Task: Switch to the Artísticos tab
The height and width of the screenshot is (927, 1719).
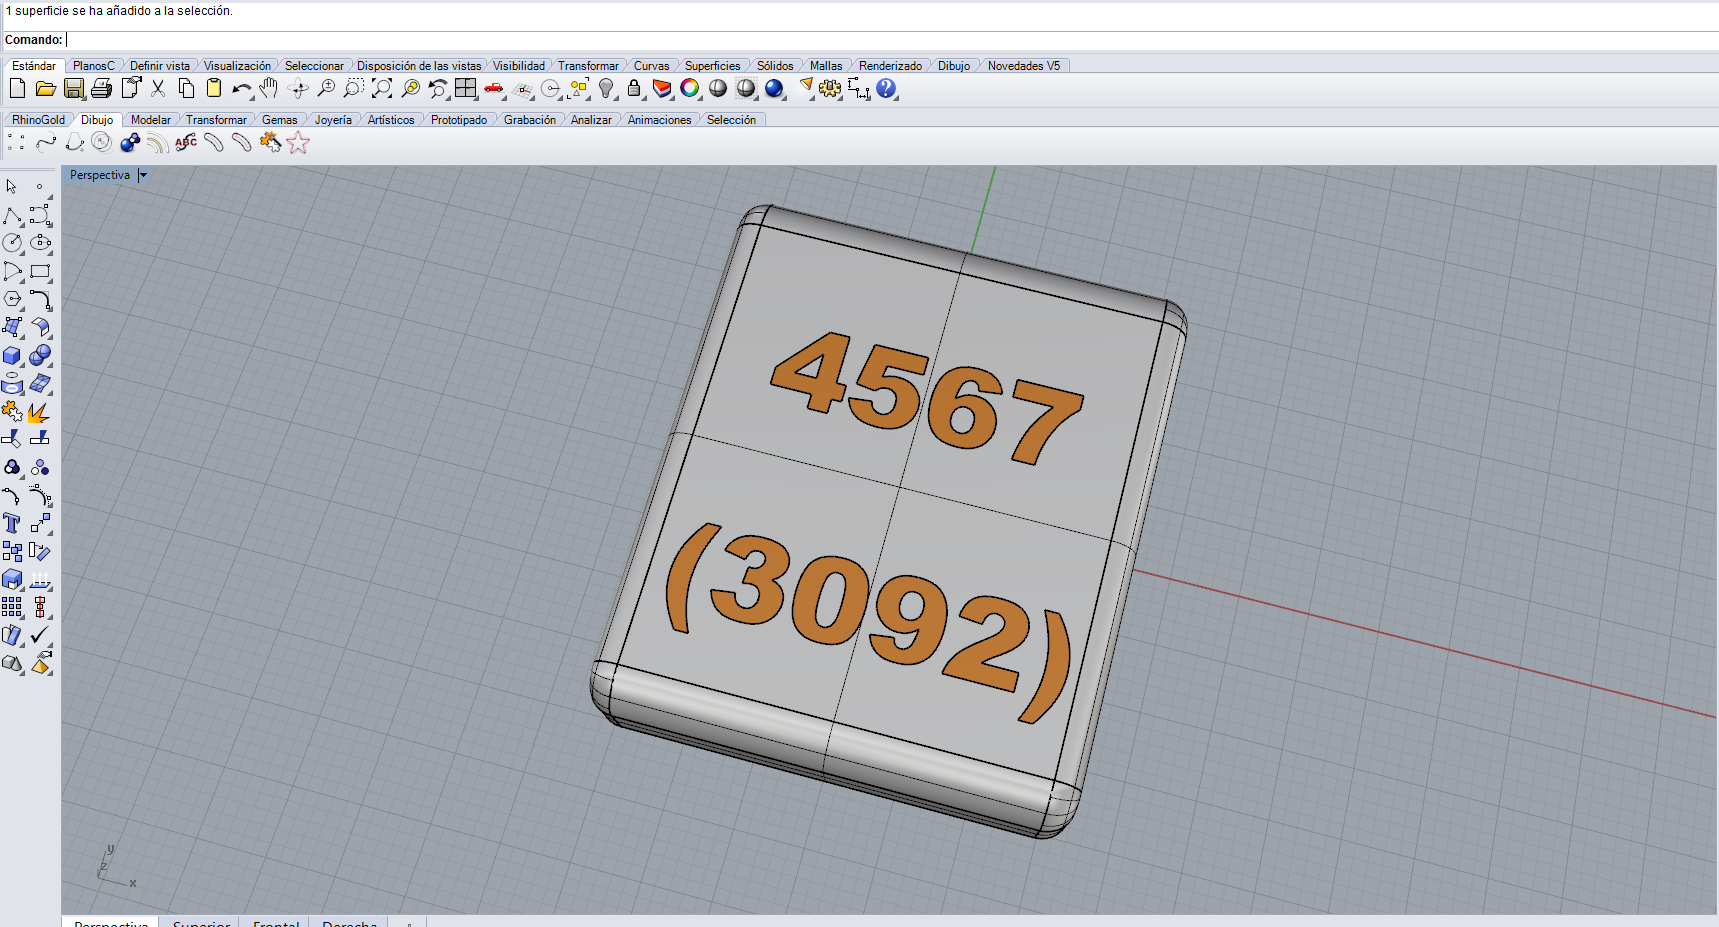Action: coord(391,120)
